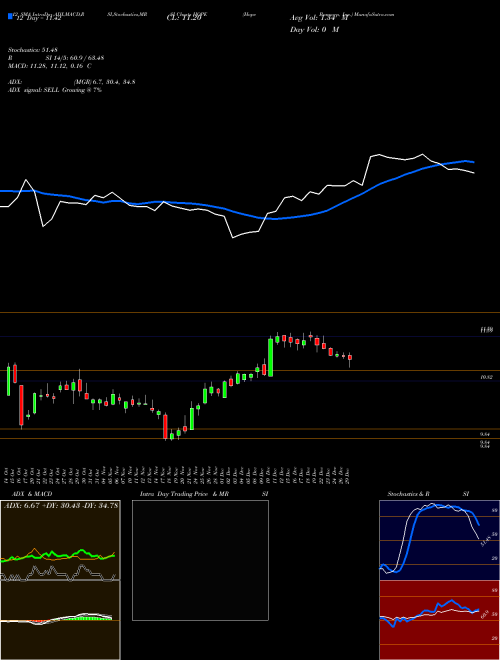Image resolution: width=500 pixels, height=660 pixels.
Task: Click the ADX (MGR) 6.7, 30.4, 34.8 line
Action: pyautogui.click(x=72, y=82)
